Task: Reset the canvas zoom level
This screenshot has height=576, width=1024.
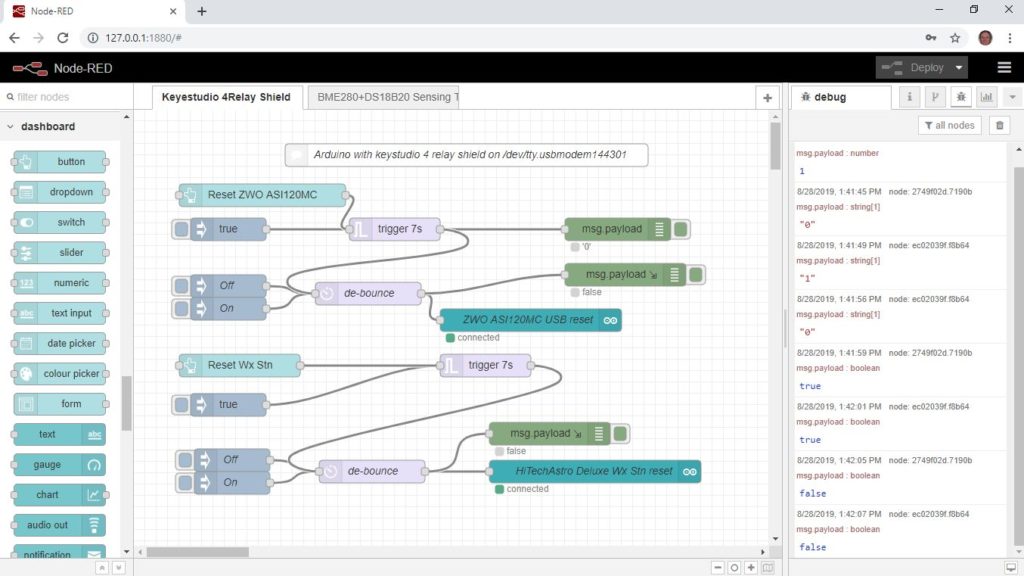Action: pos(734,568)
